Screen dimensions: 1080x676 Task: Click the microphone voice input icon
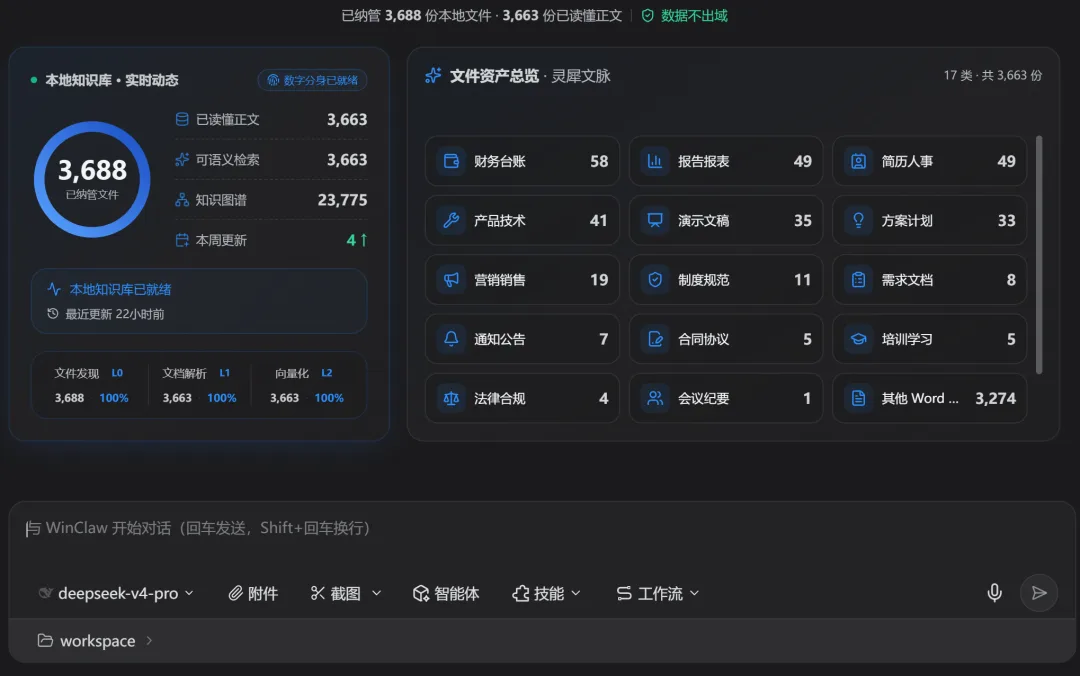(x=994, y=593)
